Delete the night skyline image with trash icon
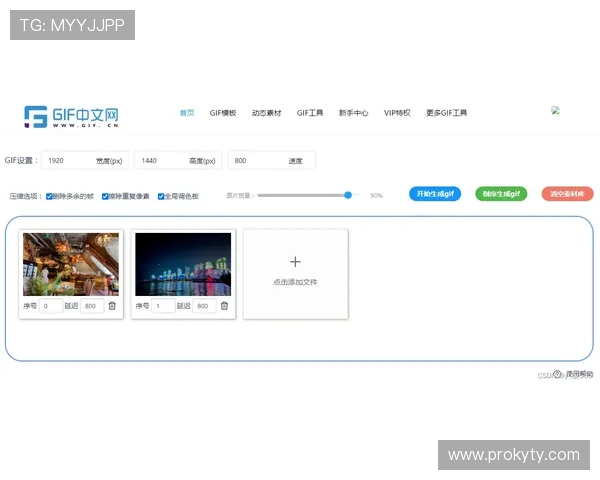This screenshot has height=480, width=600. [225, 306]
